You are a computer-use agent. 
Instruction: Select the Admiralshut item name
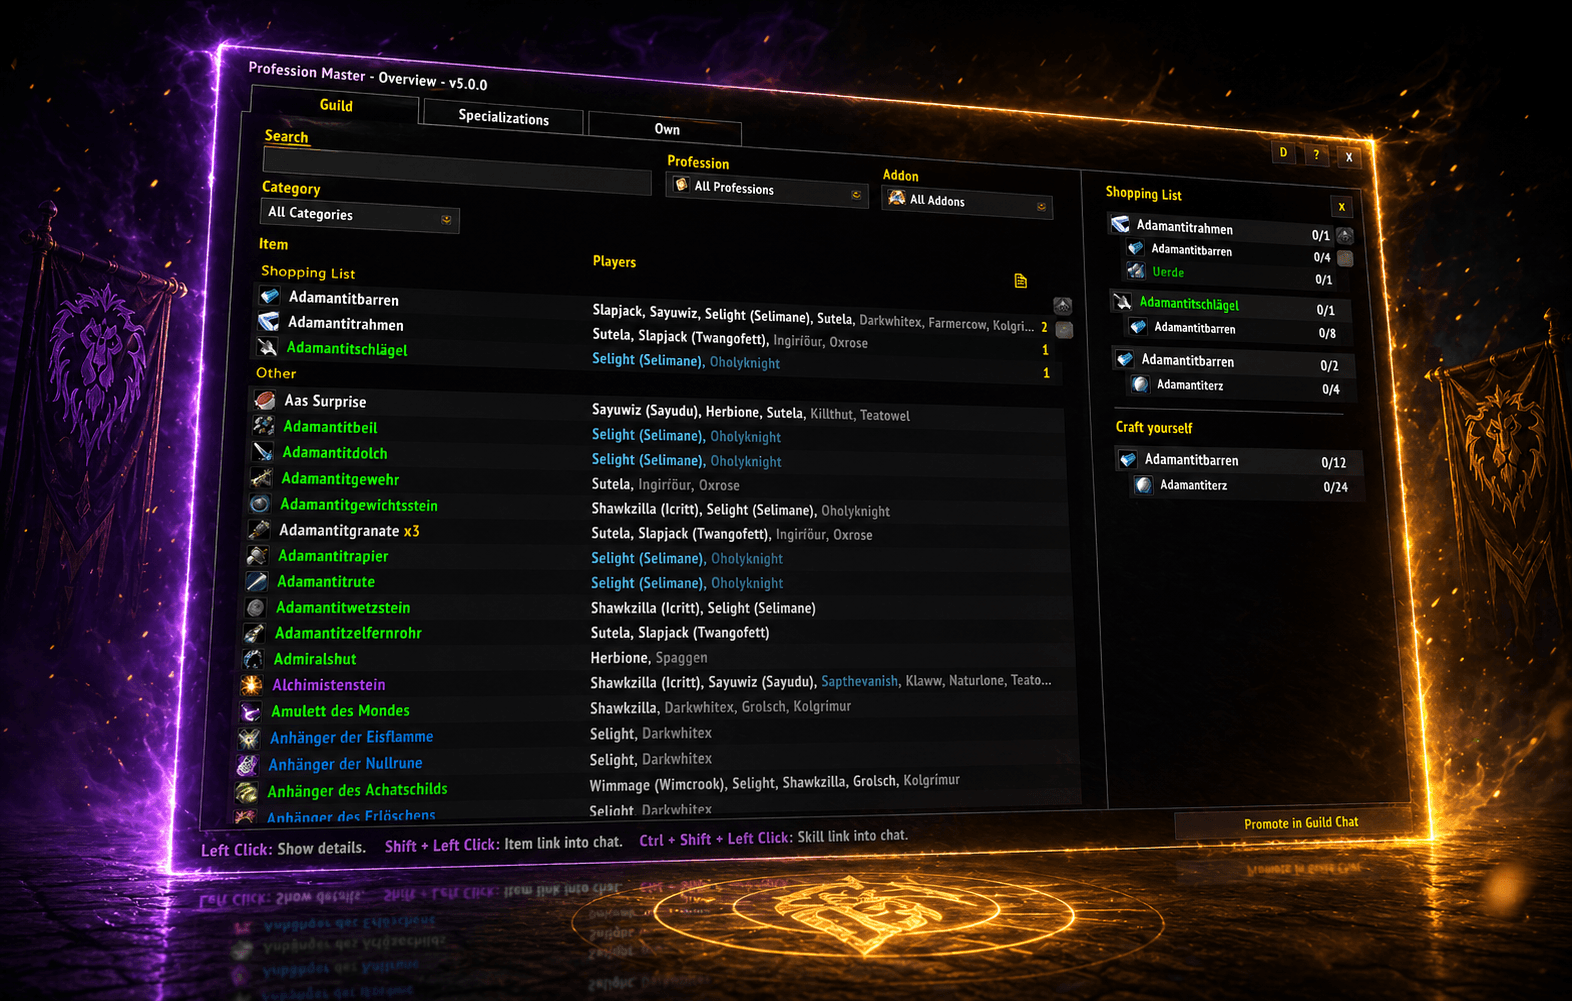315,659
